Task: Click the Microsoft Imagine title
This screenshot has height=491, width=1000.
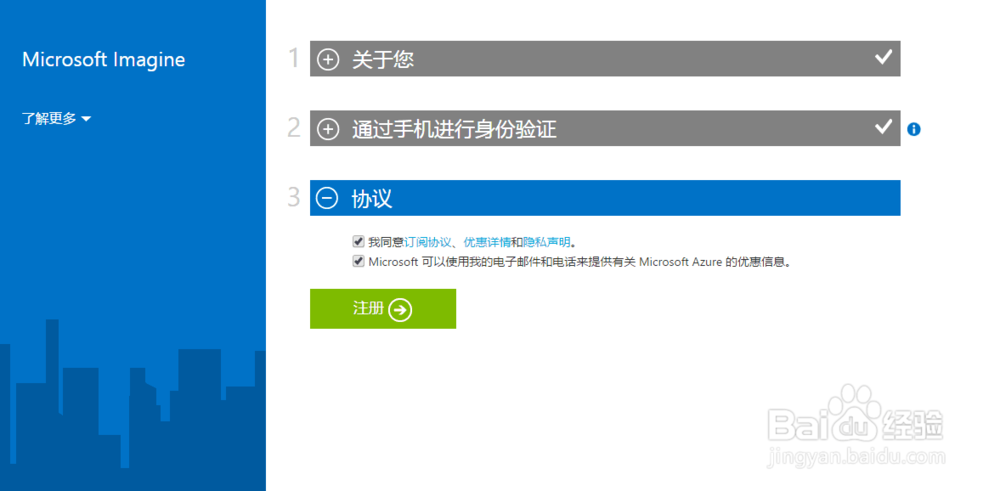Action: click(103, 60)
